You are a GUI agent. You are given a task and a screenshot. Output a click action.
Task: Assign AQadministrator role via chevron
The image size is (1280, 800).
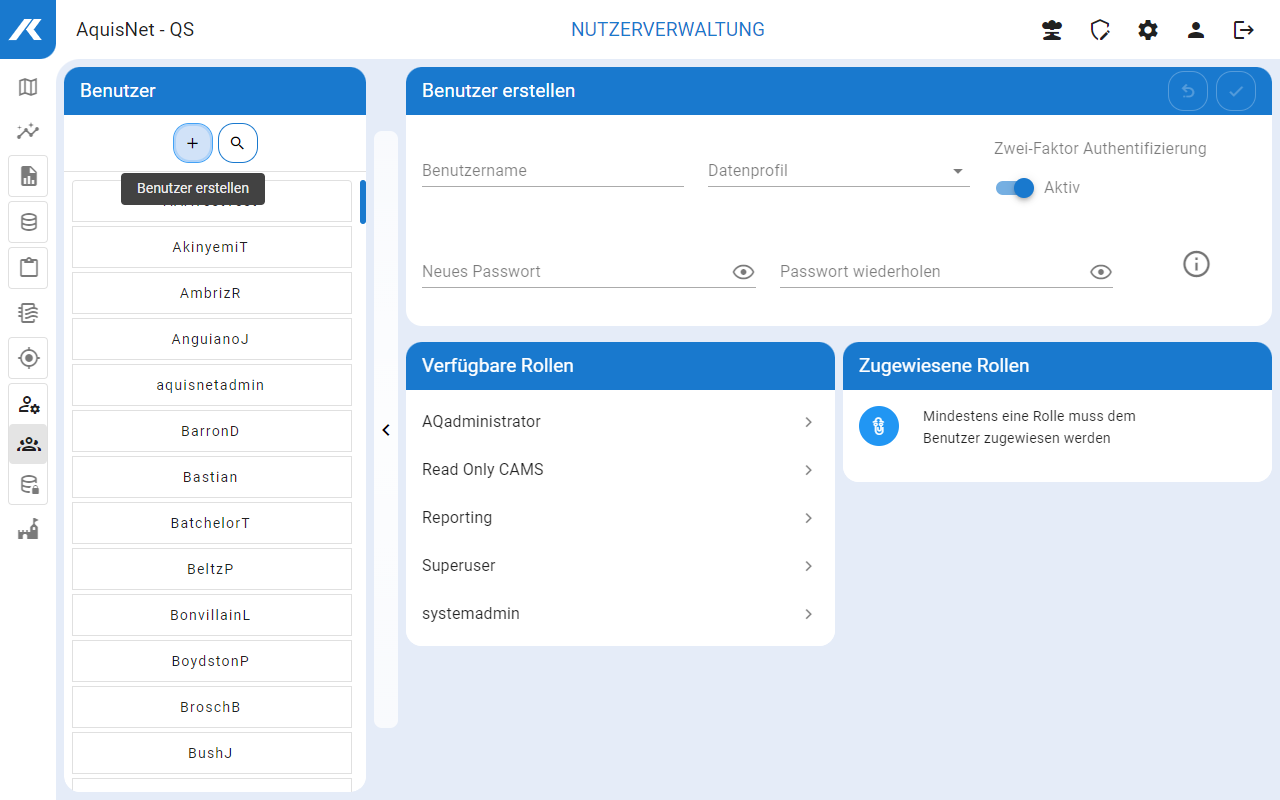click(808, 422)
